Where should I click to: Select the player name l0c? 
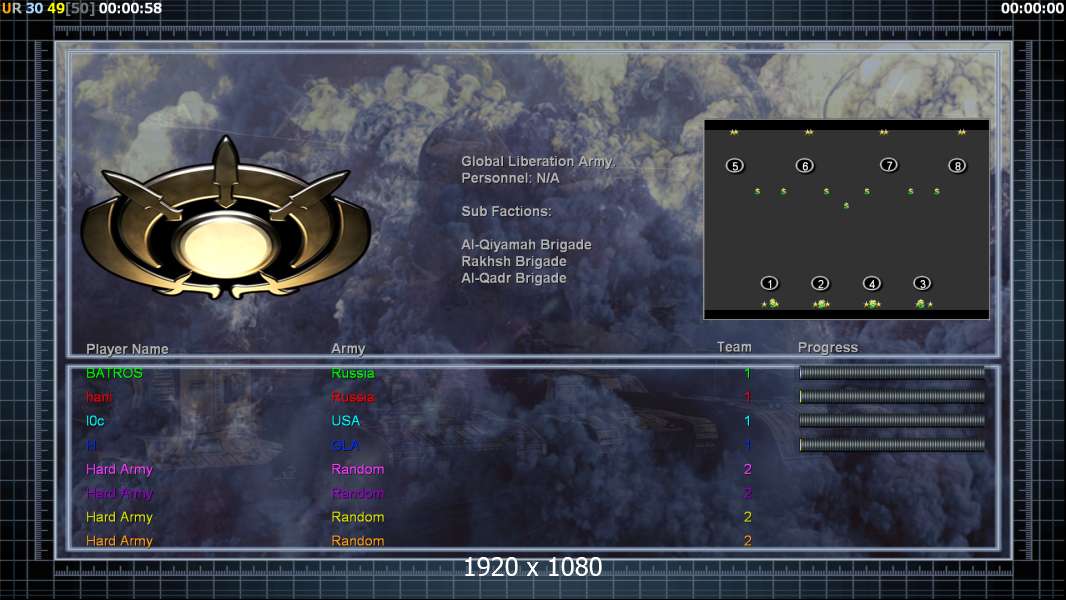click(x=95, y=421)
